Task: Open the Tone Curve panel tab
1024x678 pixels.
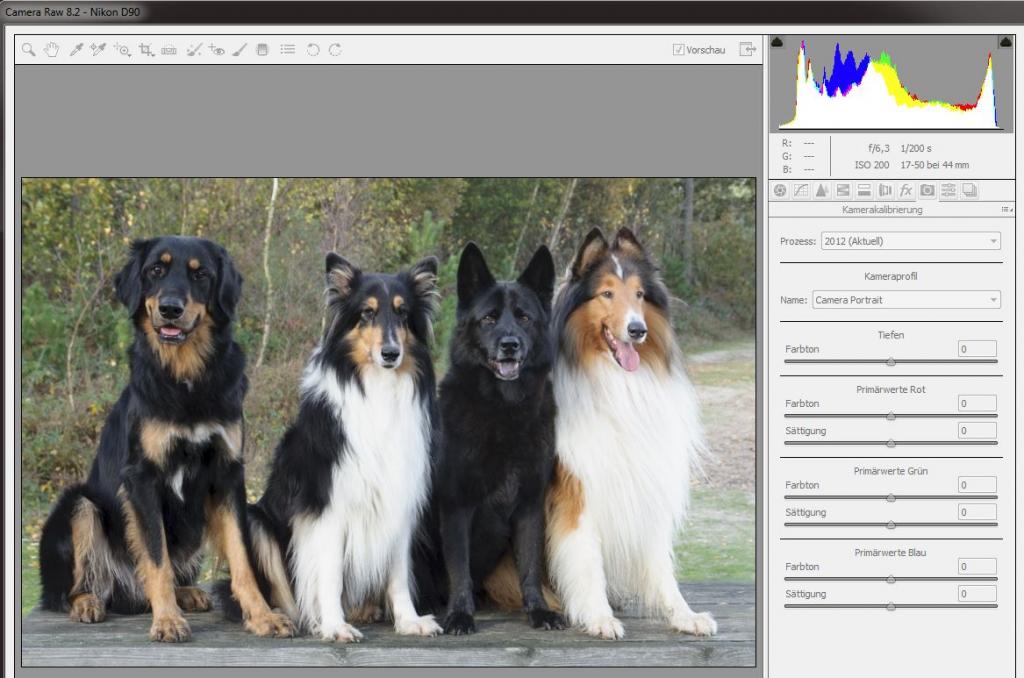Action: [801, 190]
